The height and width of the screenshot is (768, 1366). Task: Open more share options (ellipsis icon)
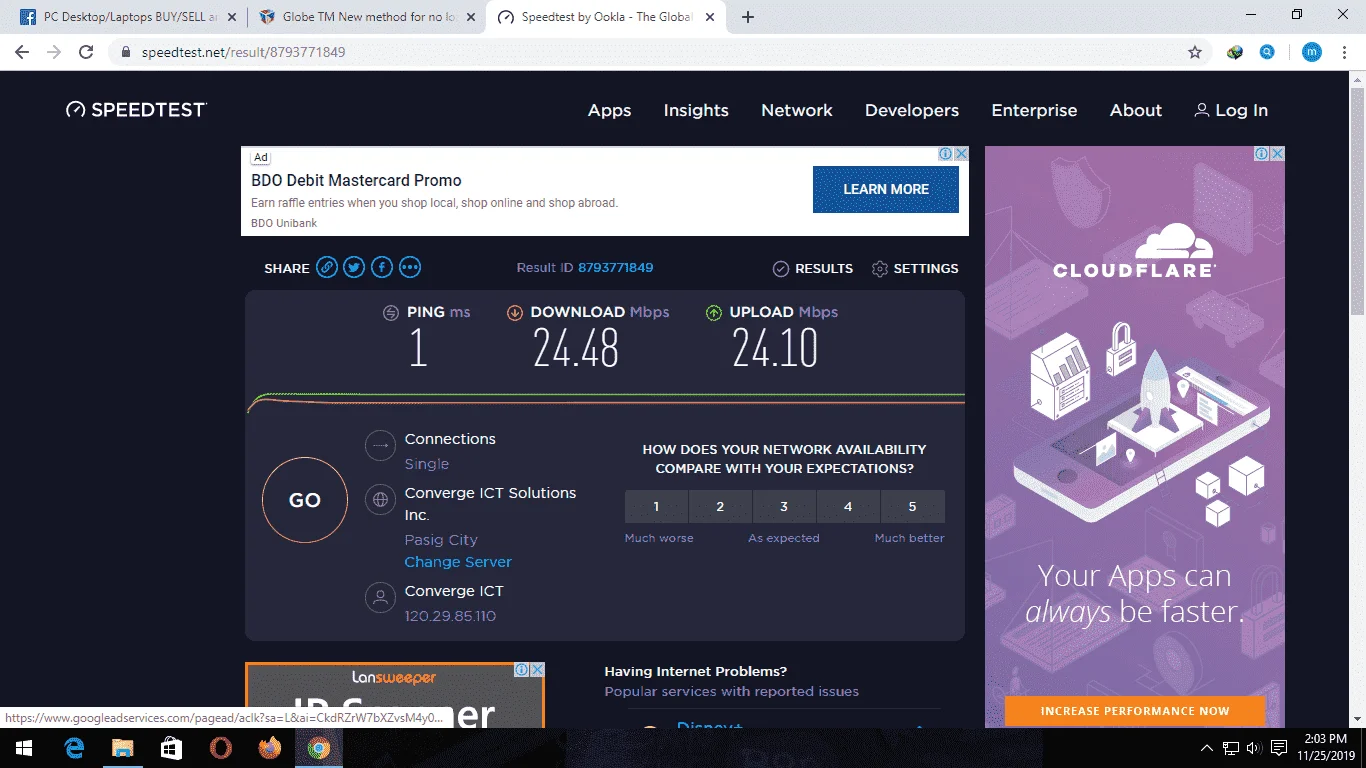pos(410,268)
